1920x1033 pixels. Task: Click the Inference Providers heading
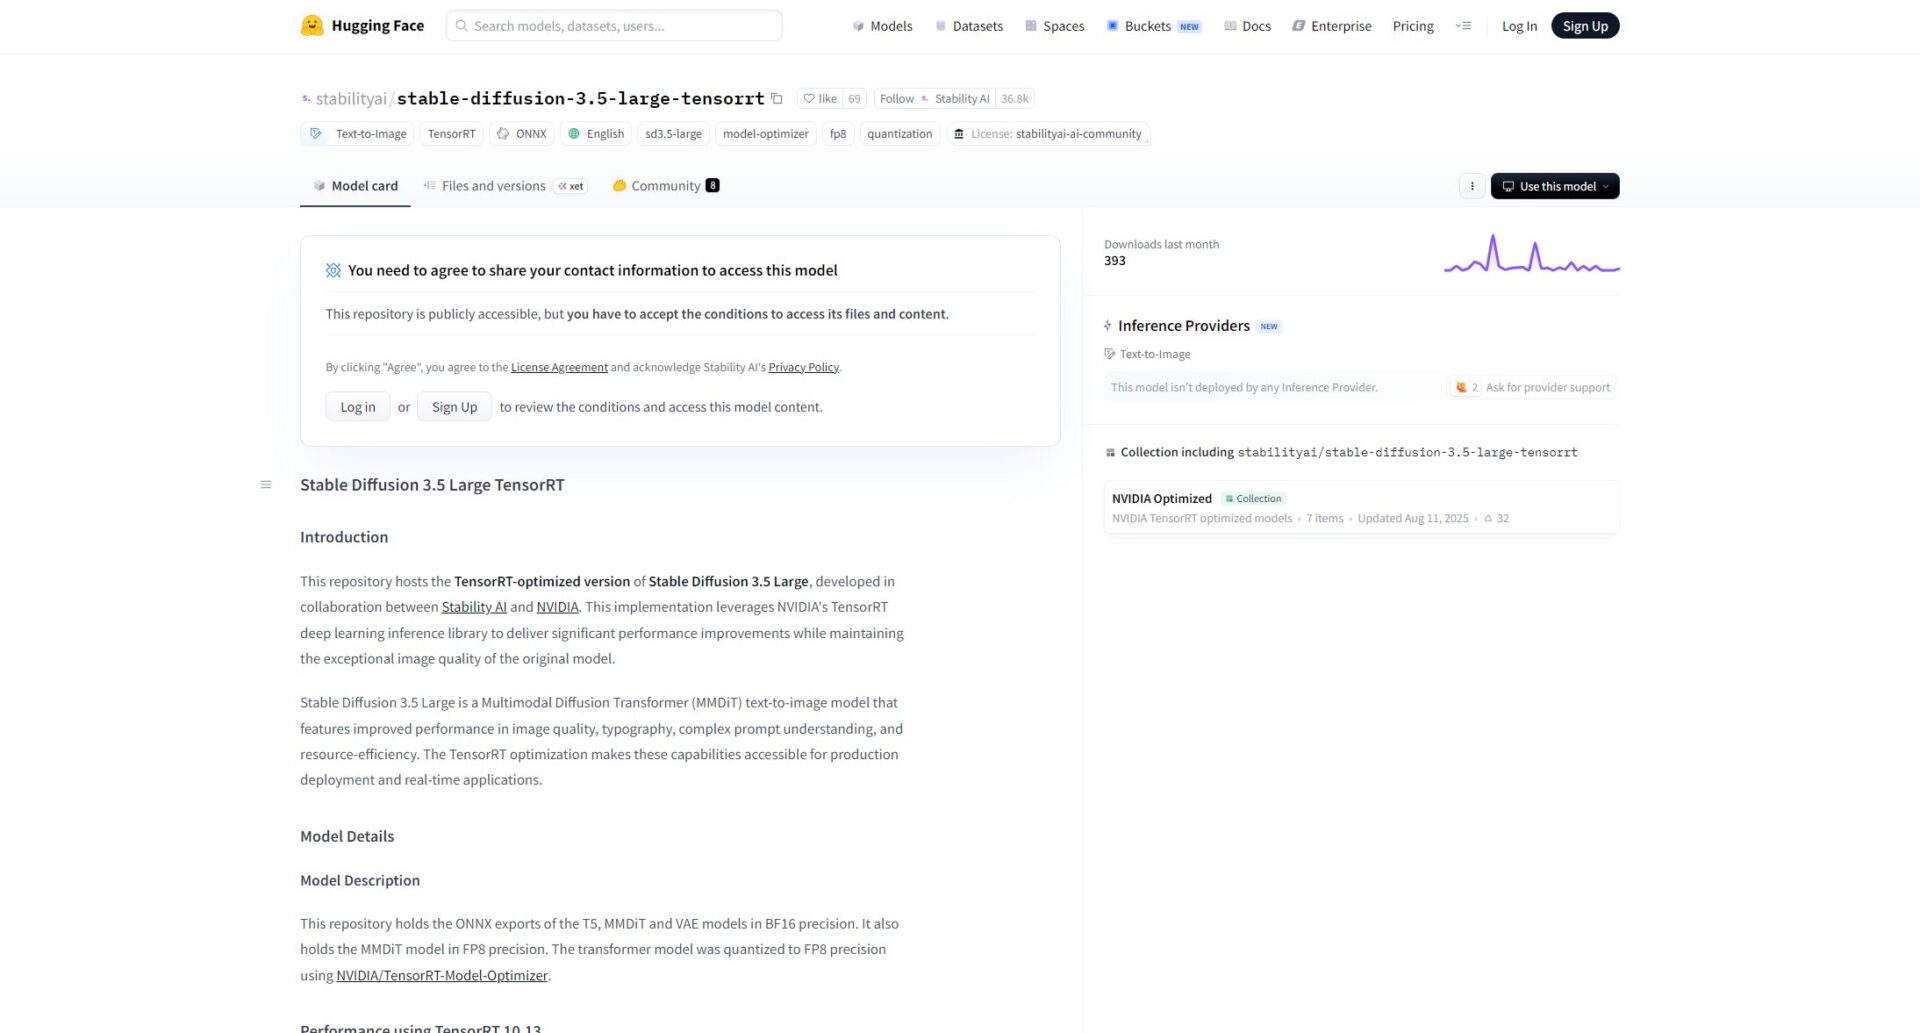[1184, 326]
